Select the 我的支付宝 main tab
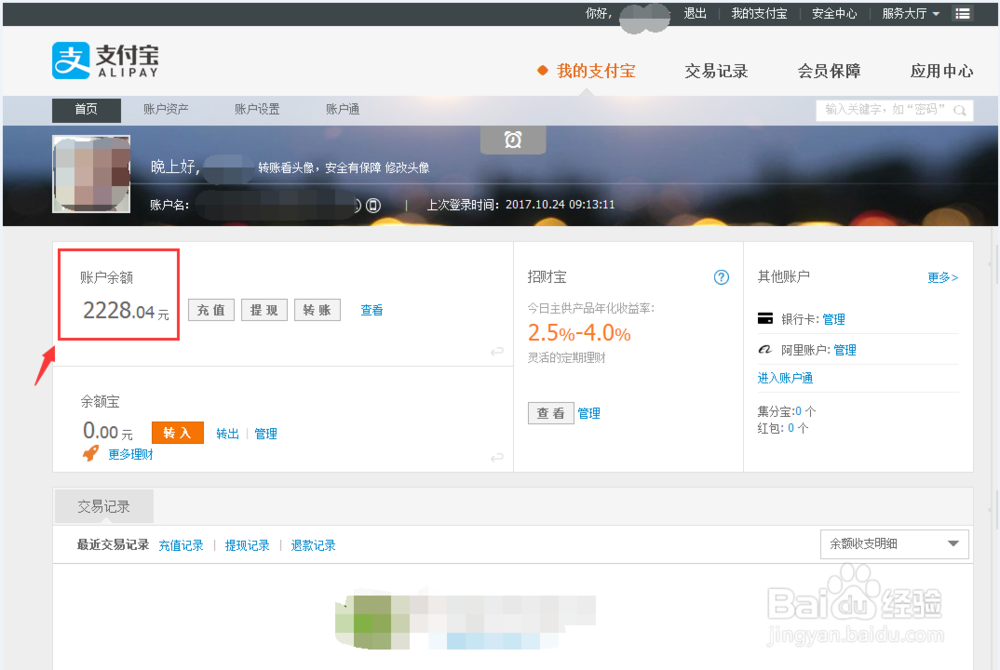The image size is (1000, 670). (595, 71)
